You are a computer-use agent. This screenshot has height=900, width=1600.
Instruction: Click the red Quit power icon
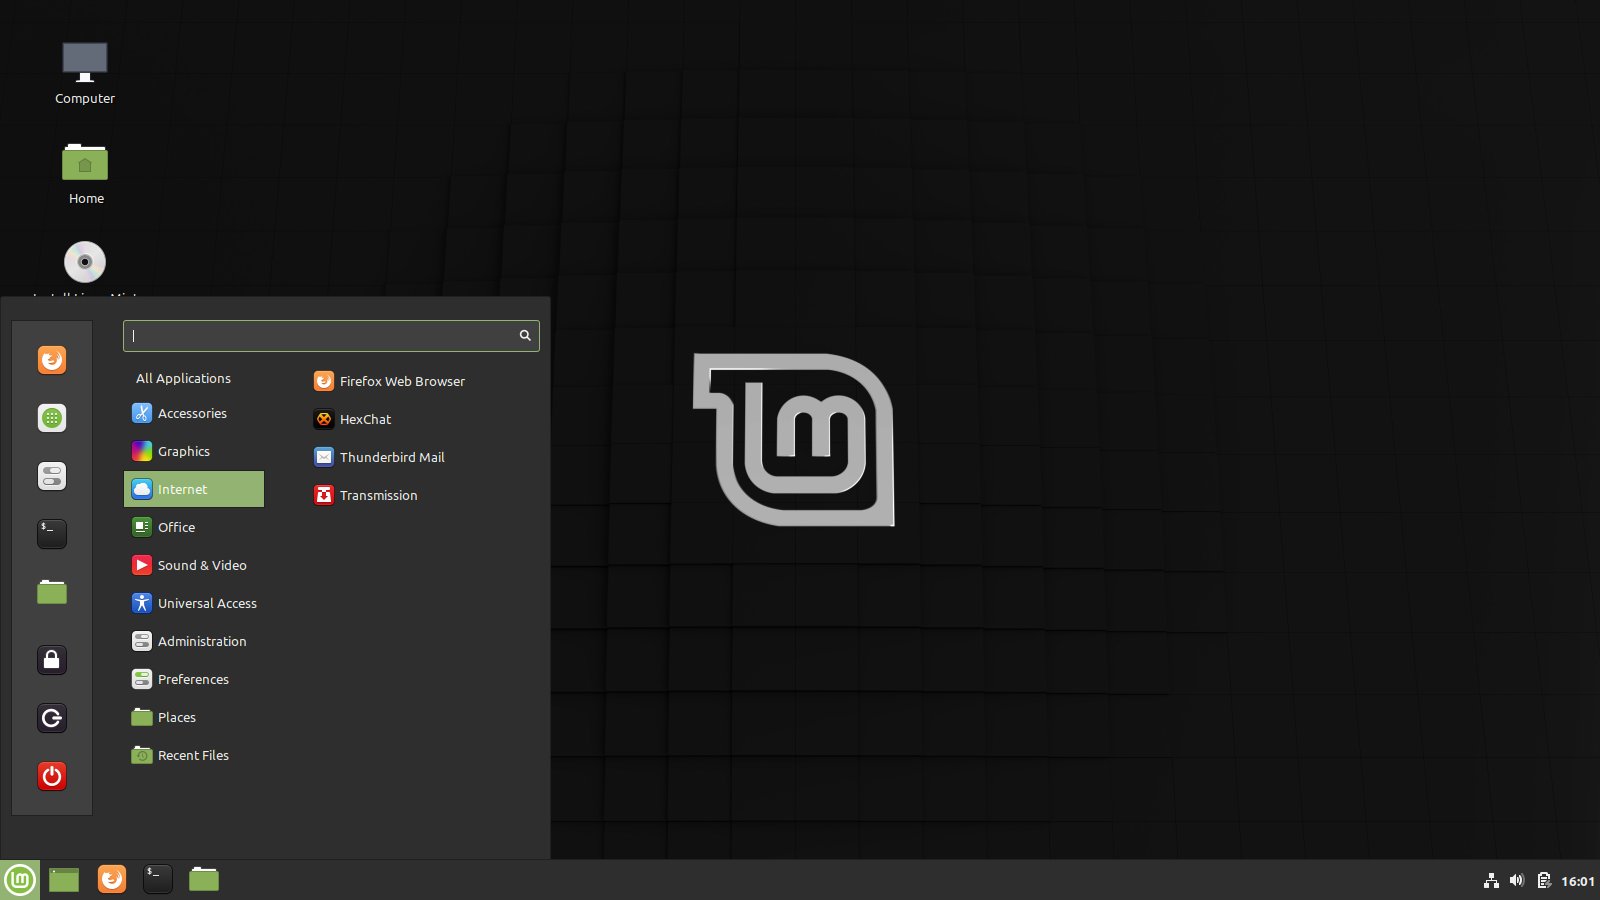(52, 776)
